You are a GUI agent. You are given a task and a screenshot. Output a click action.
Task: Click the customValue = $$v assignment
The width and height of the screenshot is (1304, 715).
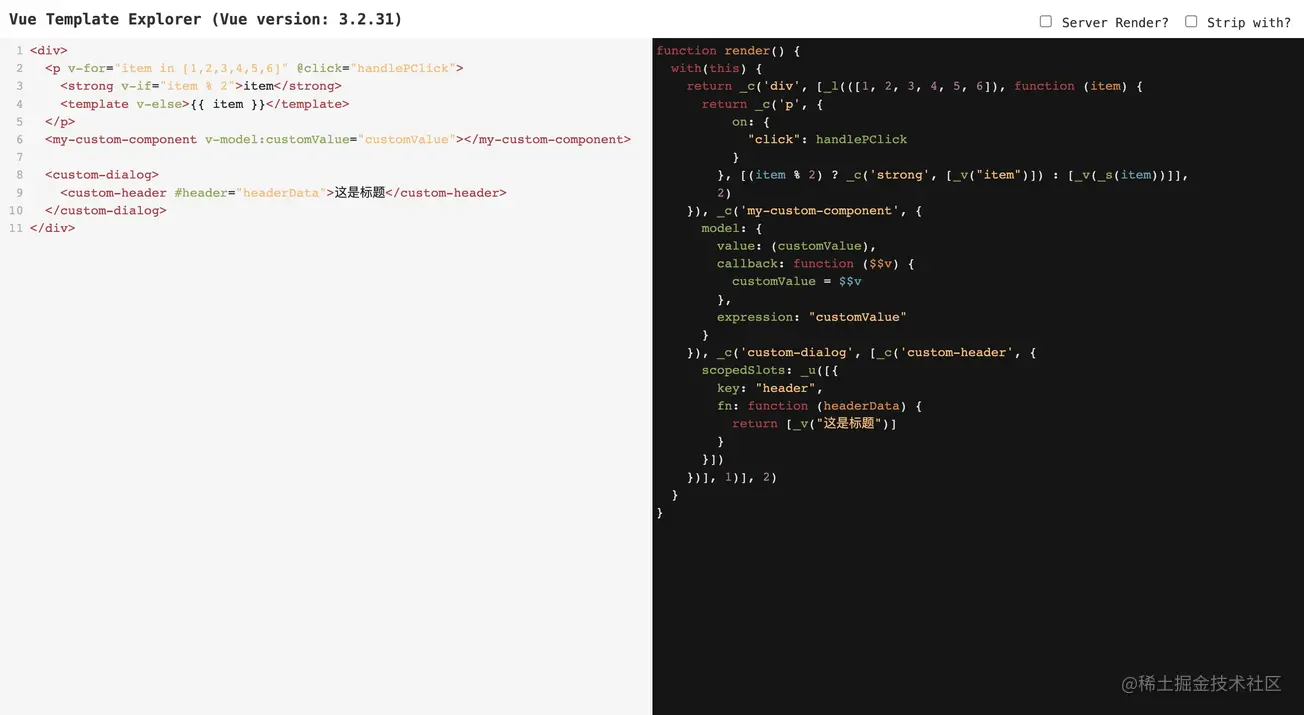coord(797,282)
